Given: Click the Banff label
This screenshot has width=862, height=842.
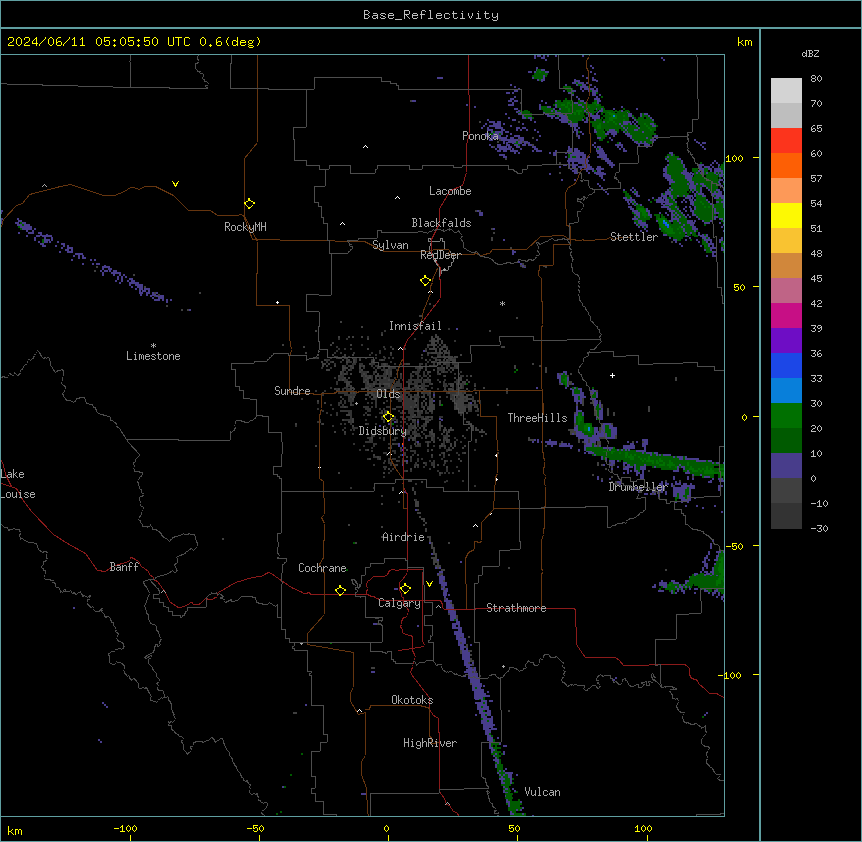Looking at the screenshot, I should coord(124,567).
